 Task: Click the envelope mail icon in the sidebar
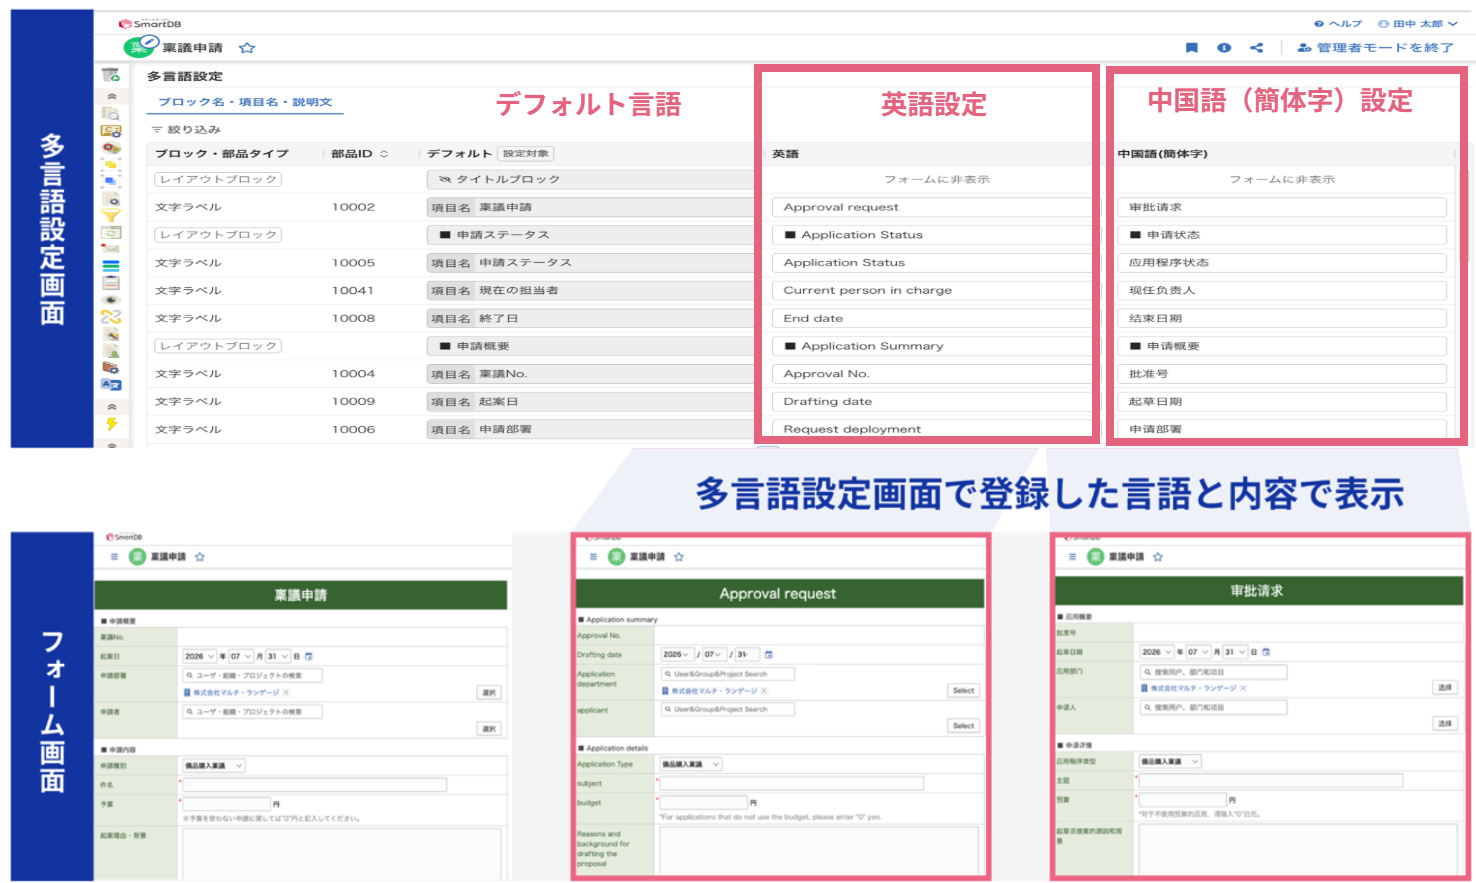tap(111, 249)
